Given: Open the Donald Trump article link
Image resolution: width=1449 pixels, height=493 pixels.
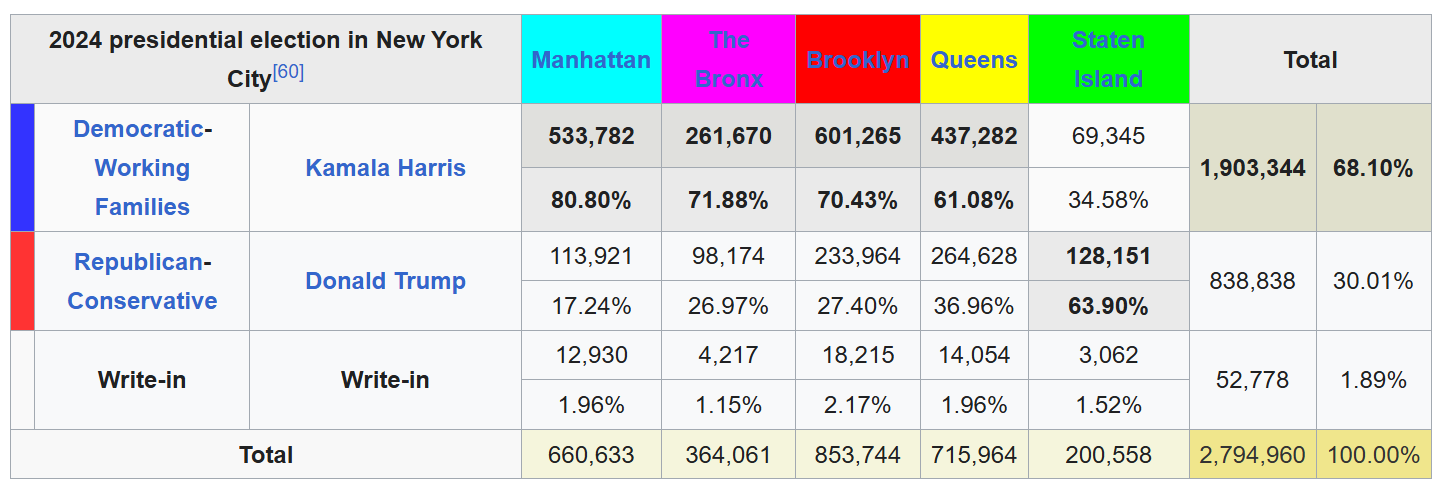Looking at the screenshot, I should point(385,281).
